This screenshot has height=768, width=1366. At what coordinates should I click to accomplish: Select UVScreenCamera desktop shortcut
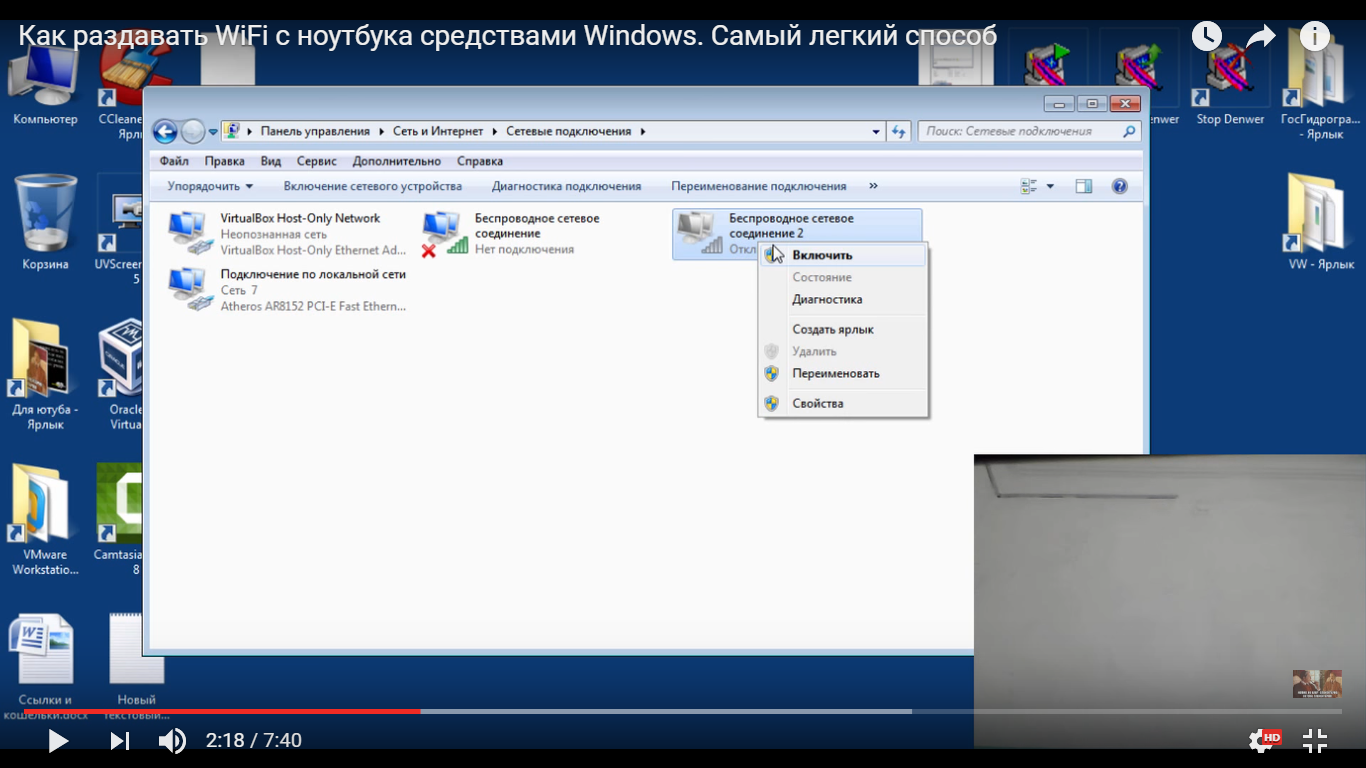pos(122,232)
